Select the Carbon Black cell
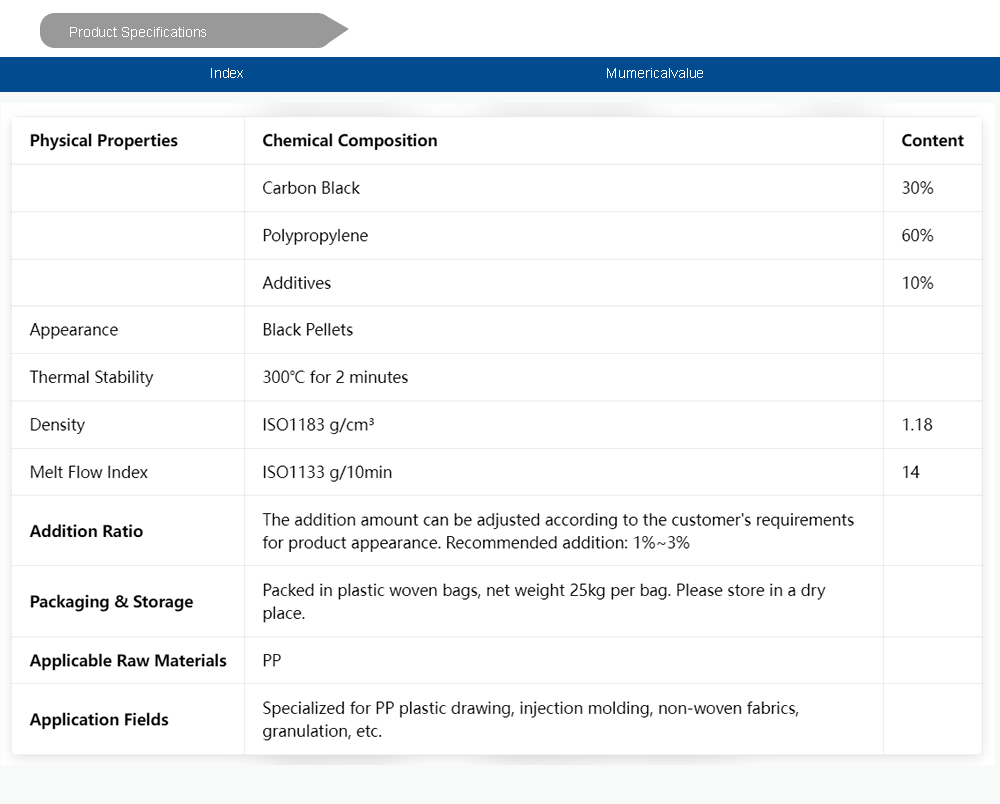The height and width of the screenshot is (804, 1000). 311,188
